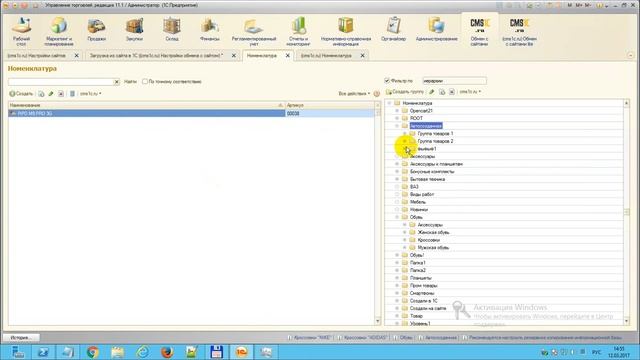Expand Аксессуары к планшетам folder
Image resolution: width=640 pixels, height=360 pixels.
[x=397, y=164]
